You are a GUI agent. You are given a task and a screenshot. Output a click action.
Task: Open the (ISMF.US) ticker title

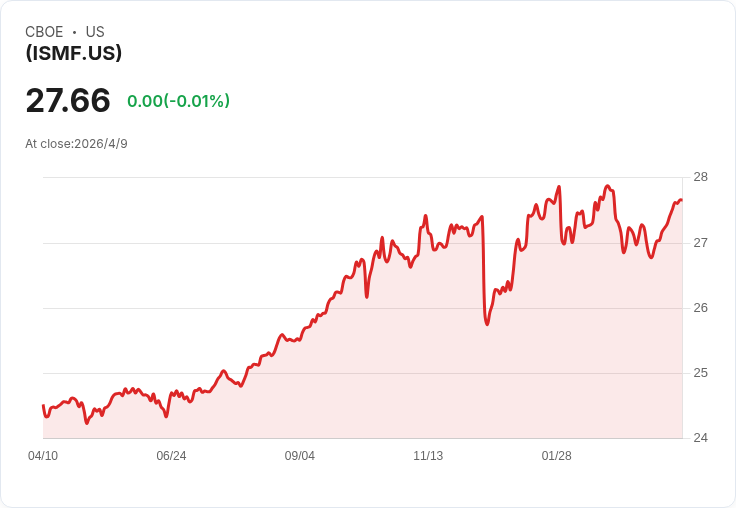click(74, 53)
